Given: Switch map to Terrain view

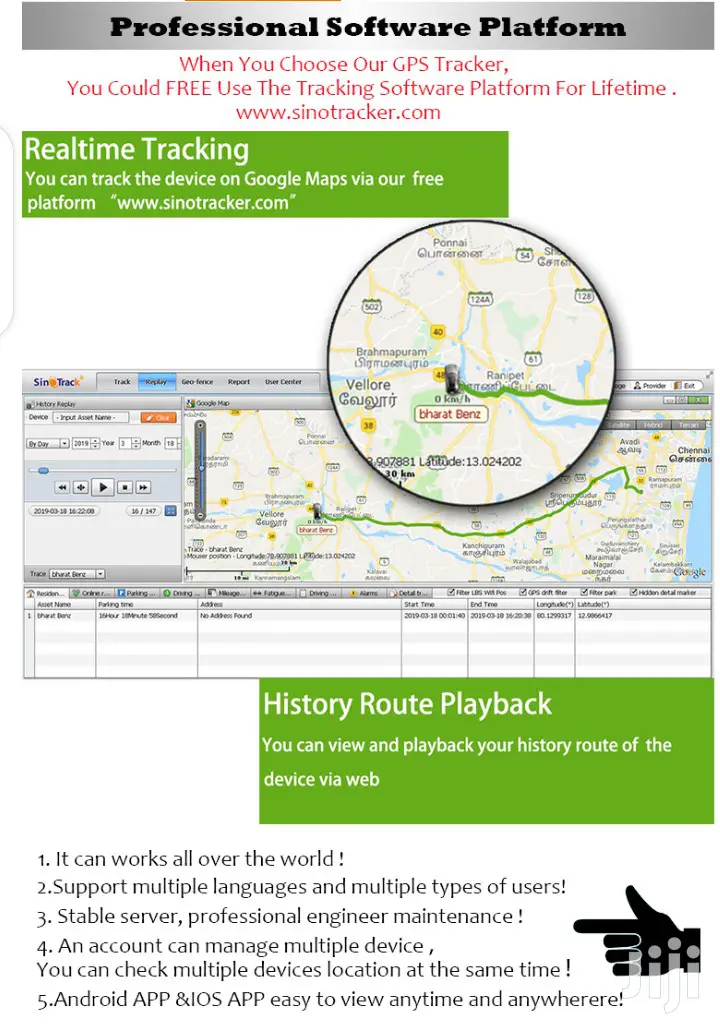Looking at the screenshot, I should click(688, 425).
